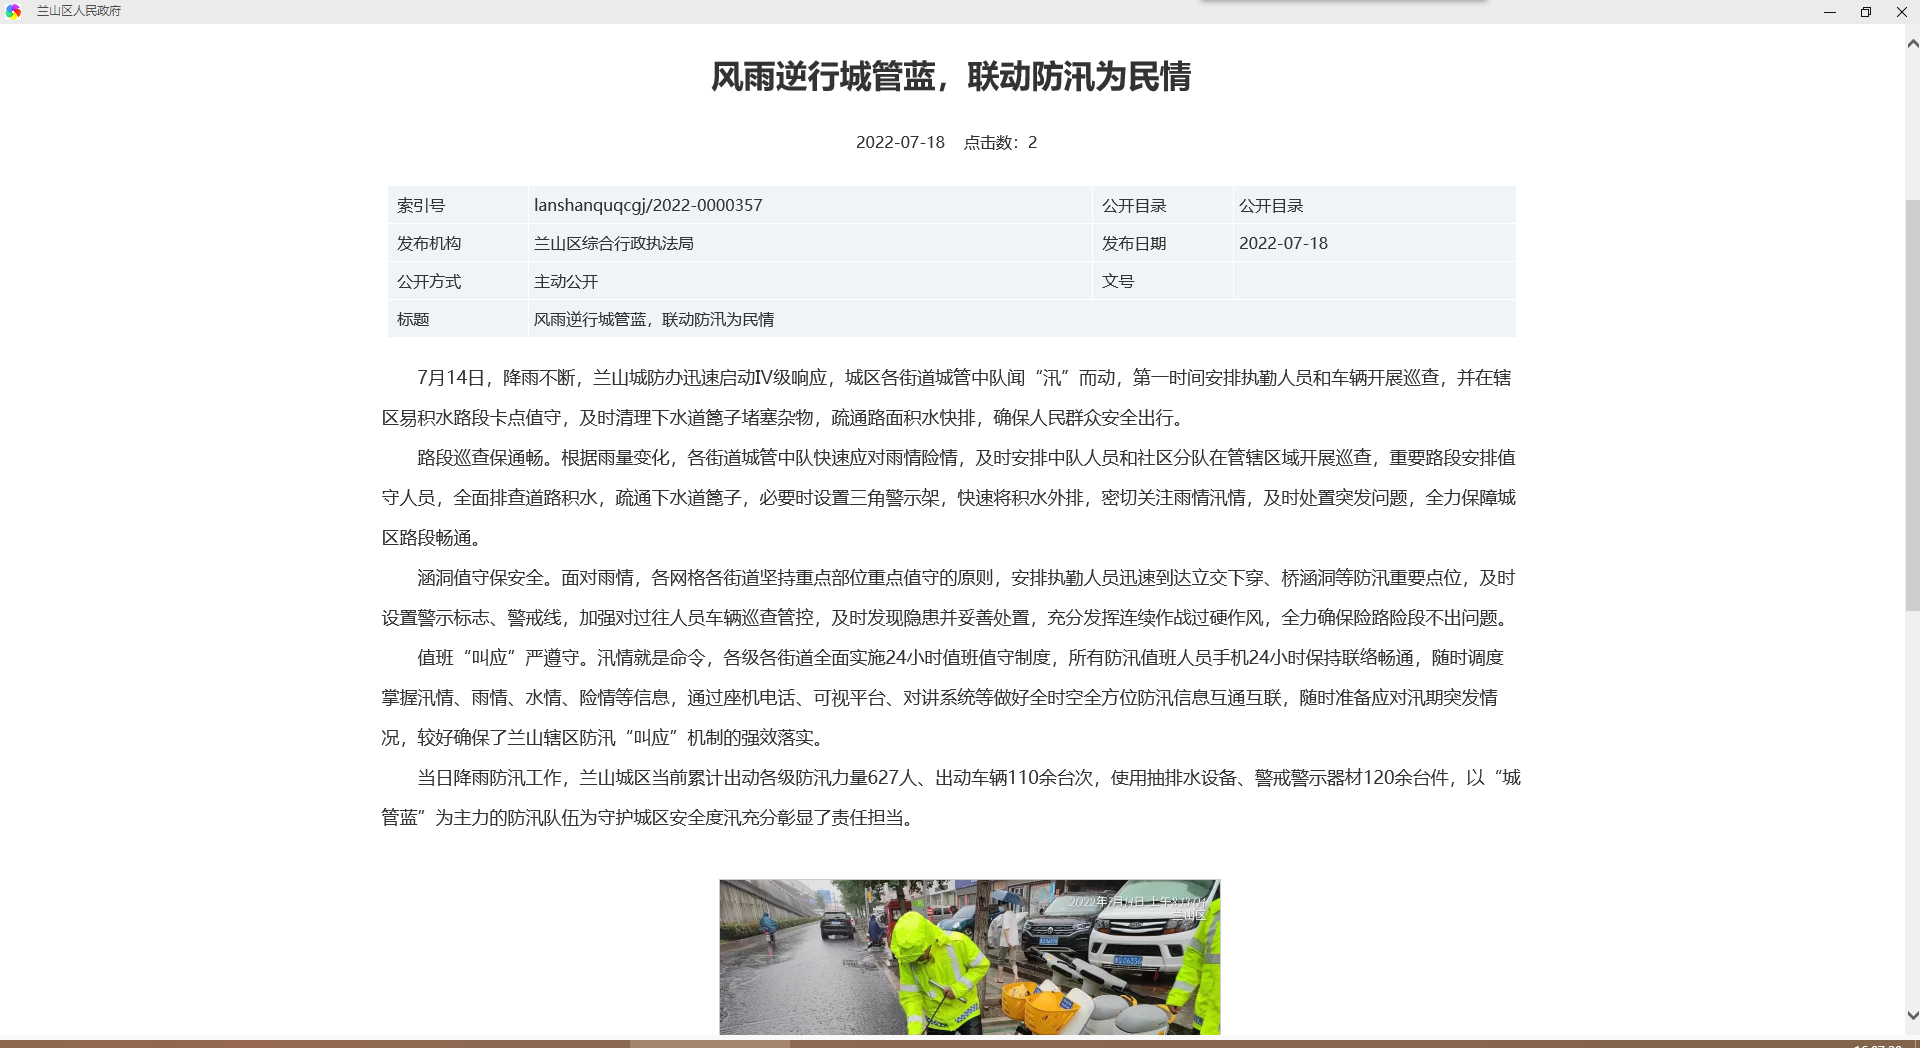Click the date 2022-07-18 under the headline
The image size is (1920, 1048).
[x=900, y=142]
